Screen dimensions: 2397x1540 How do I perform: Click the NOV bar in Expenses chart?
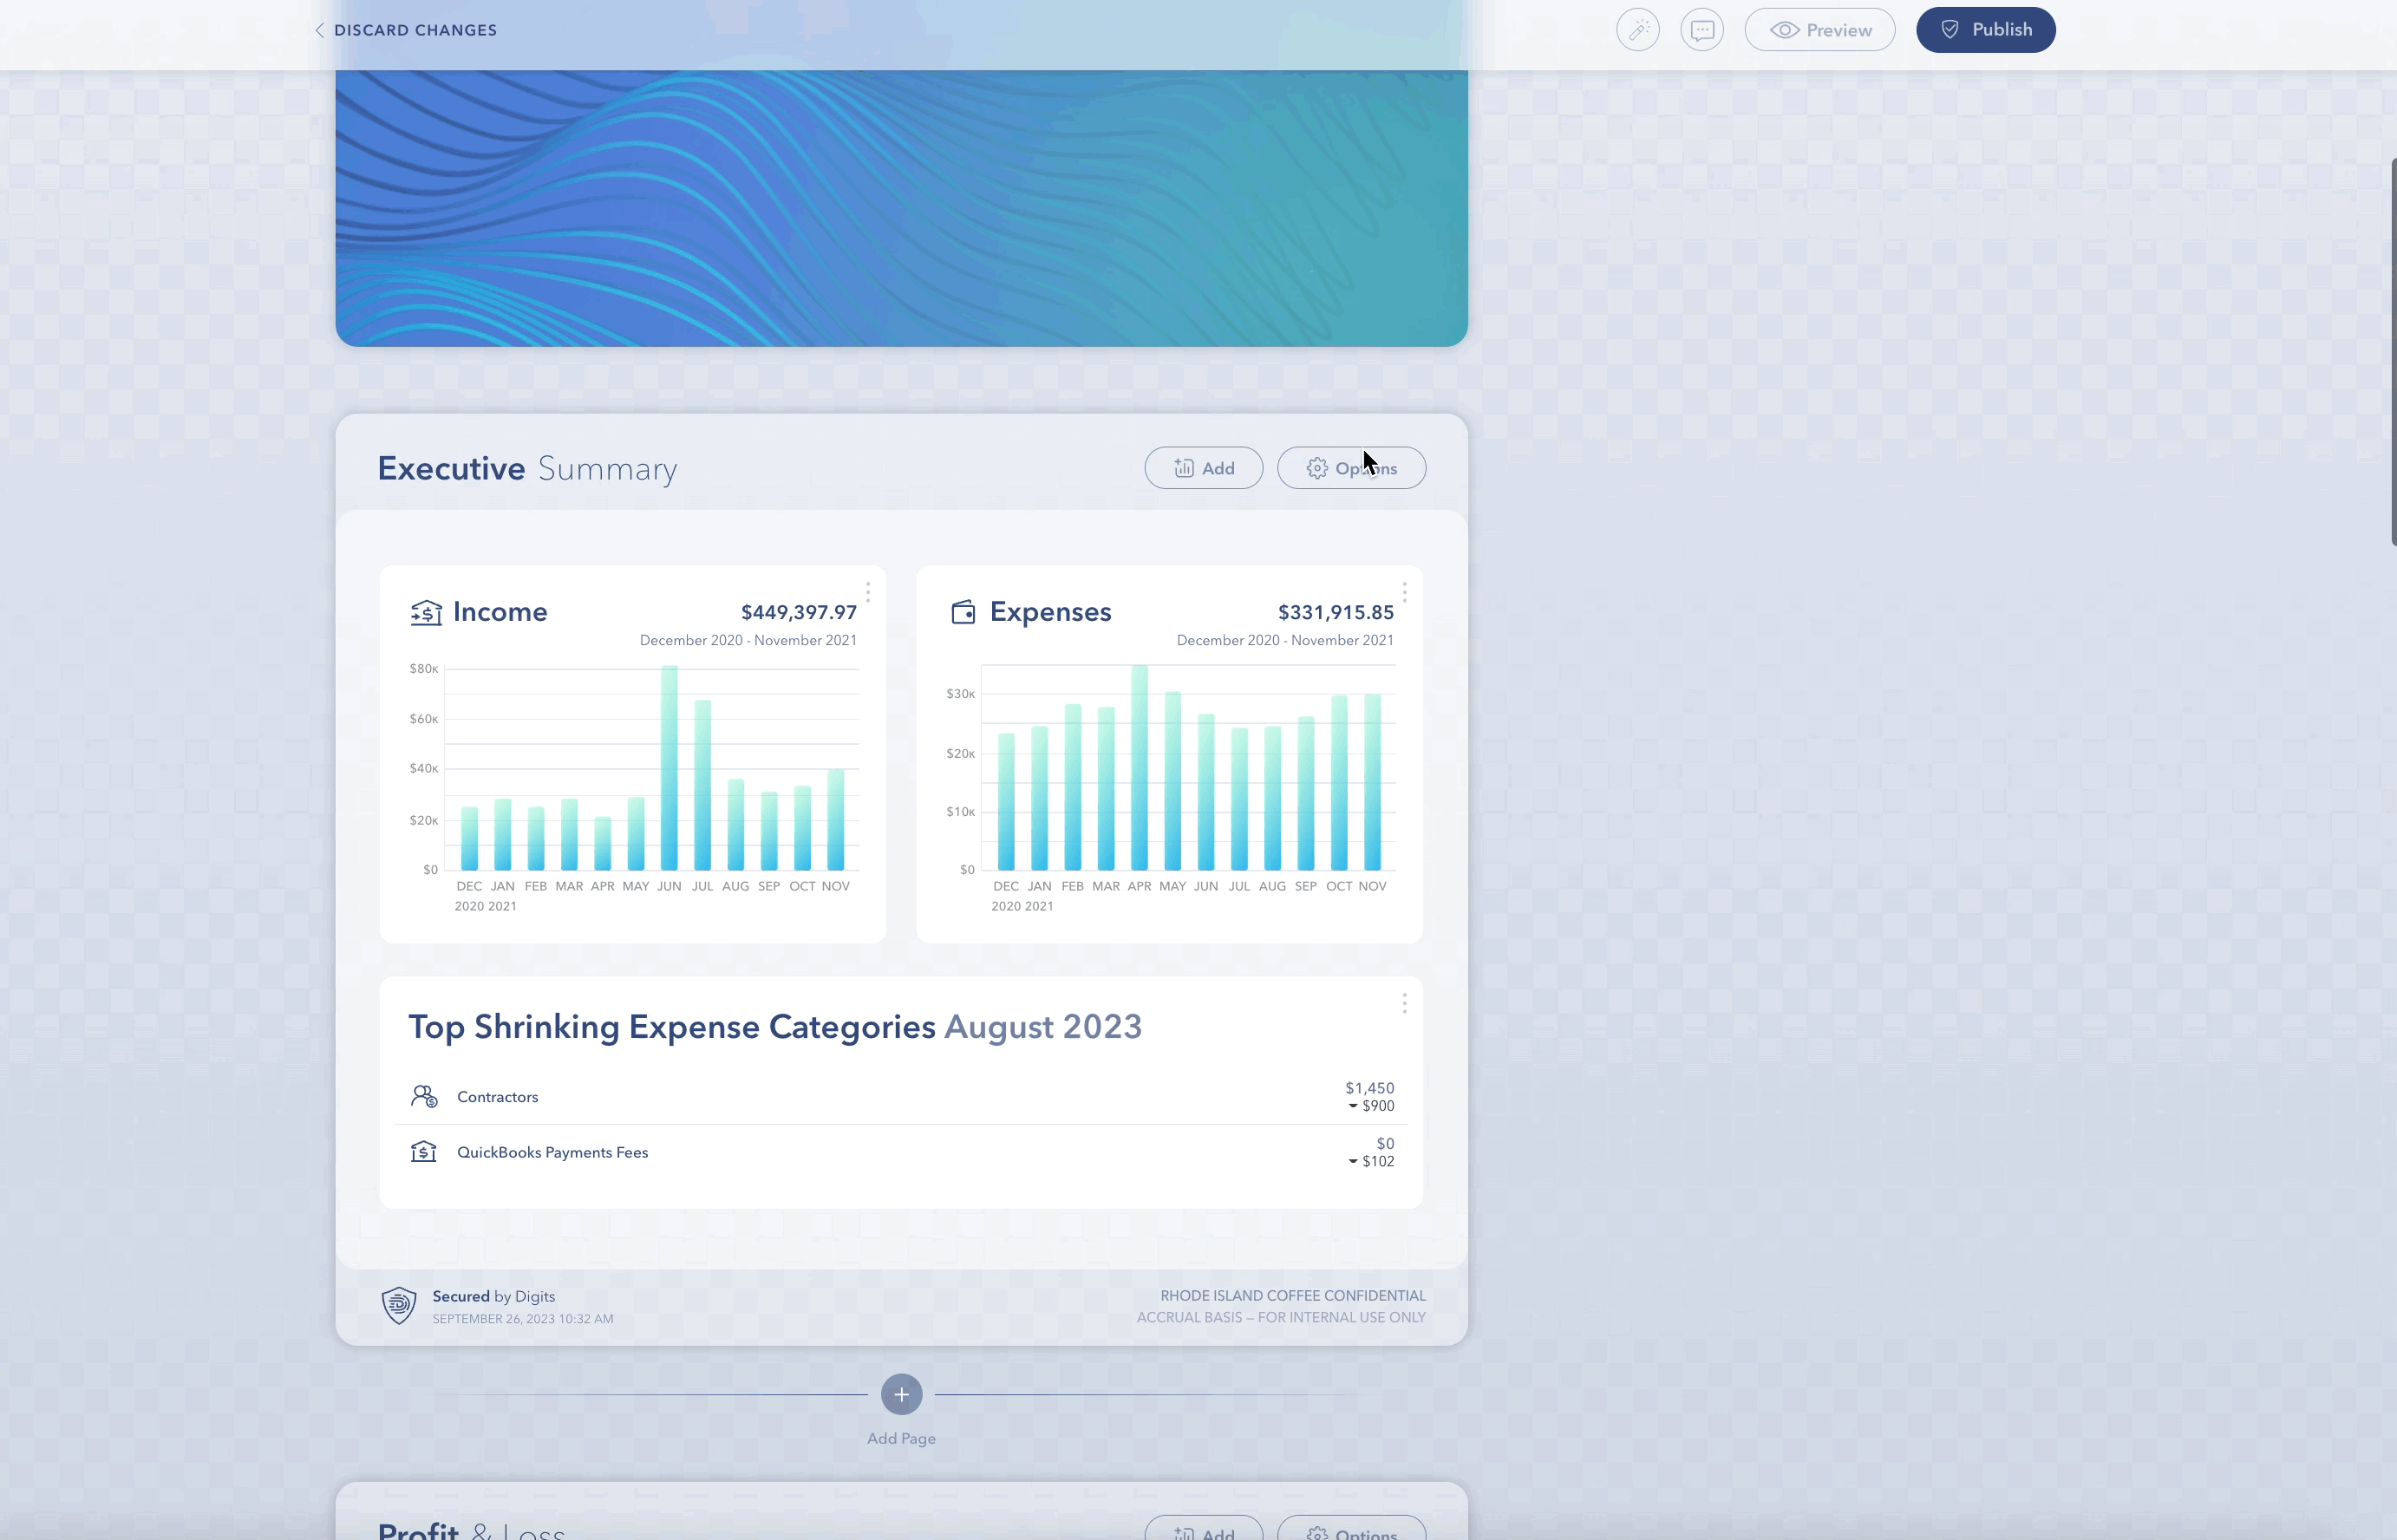[1373, 782]
